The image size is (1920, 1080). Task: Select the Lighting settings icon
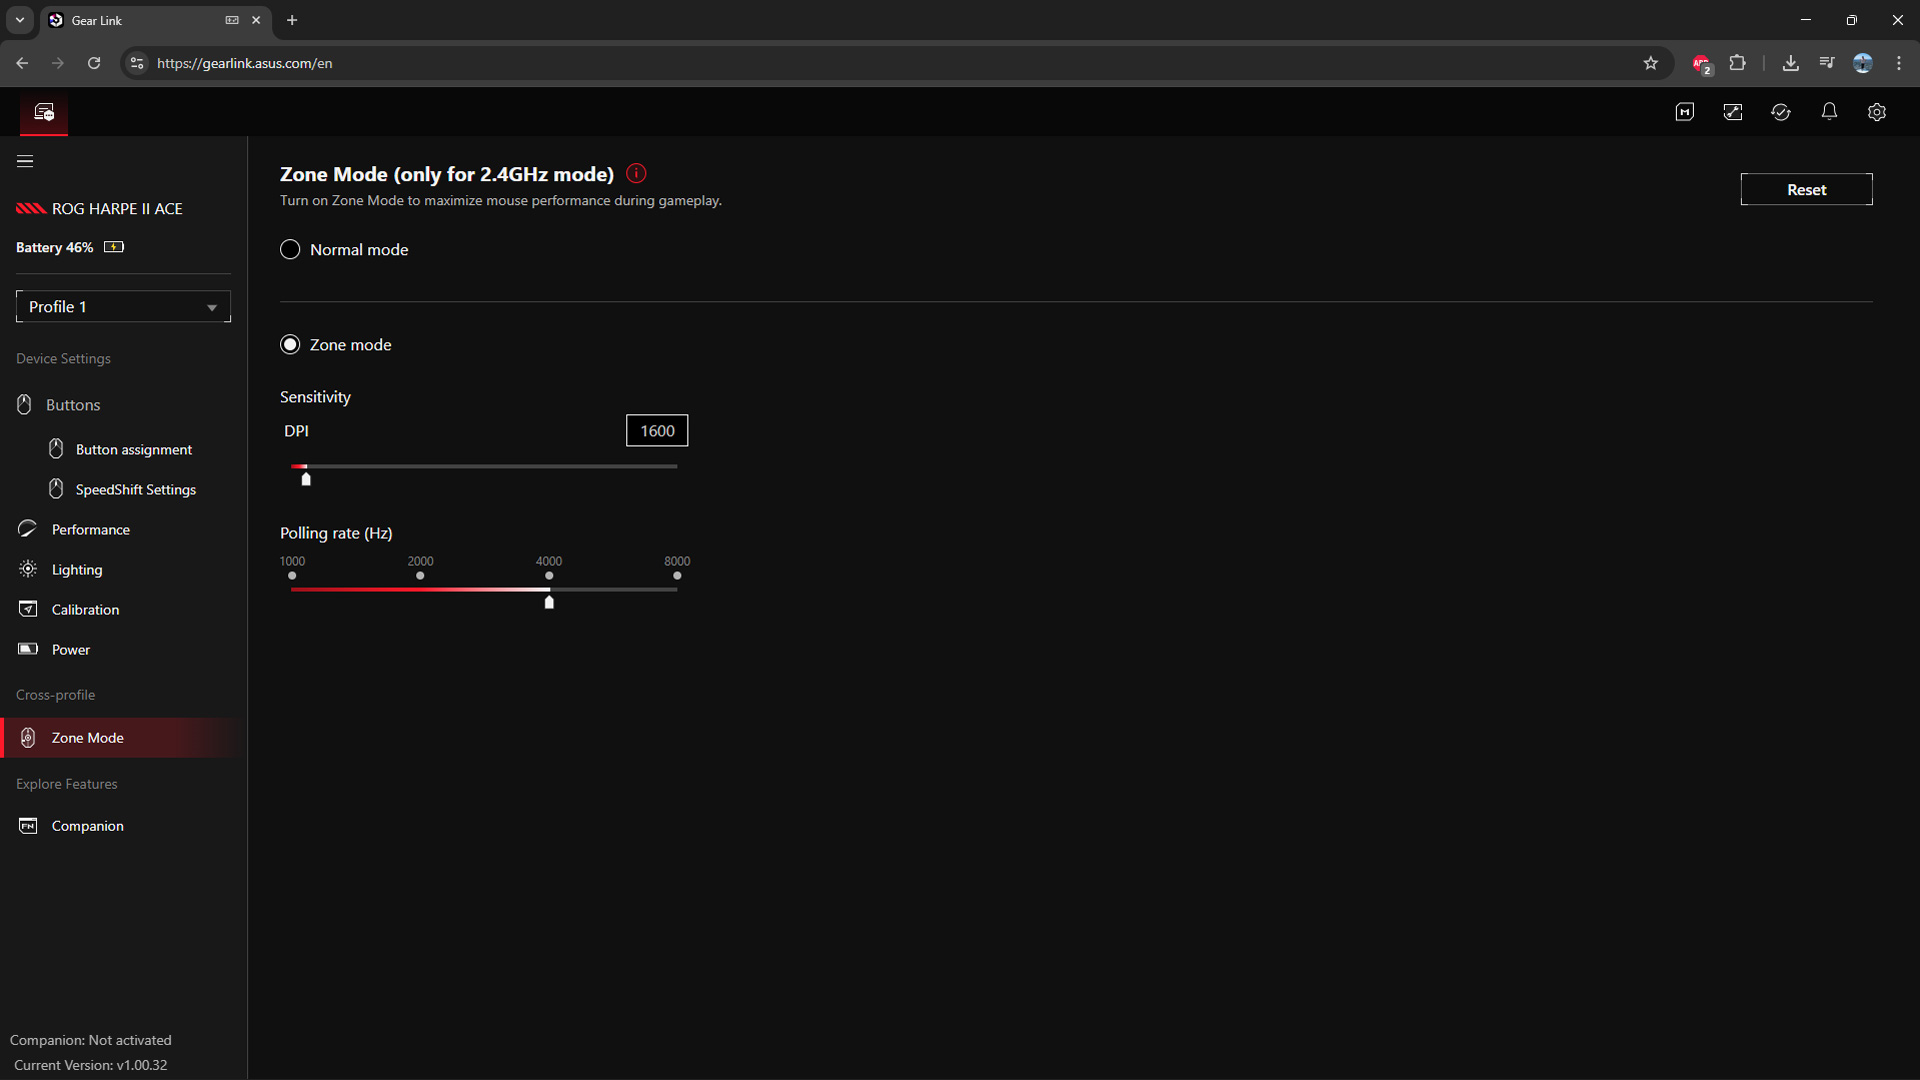[27, 569]
